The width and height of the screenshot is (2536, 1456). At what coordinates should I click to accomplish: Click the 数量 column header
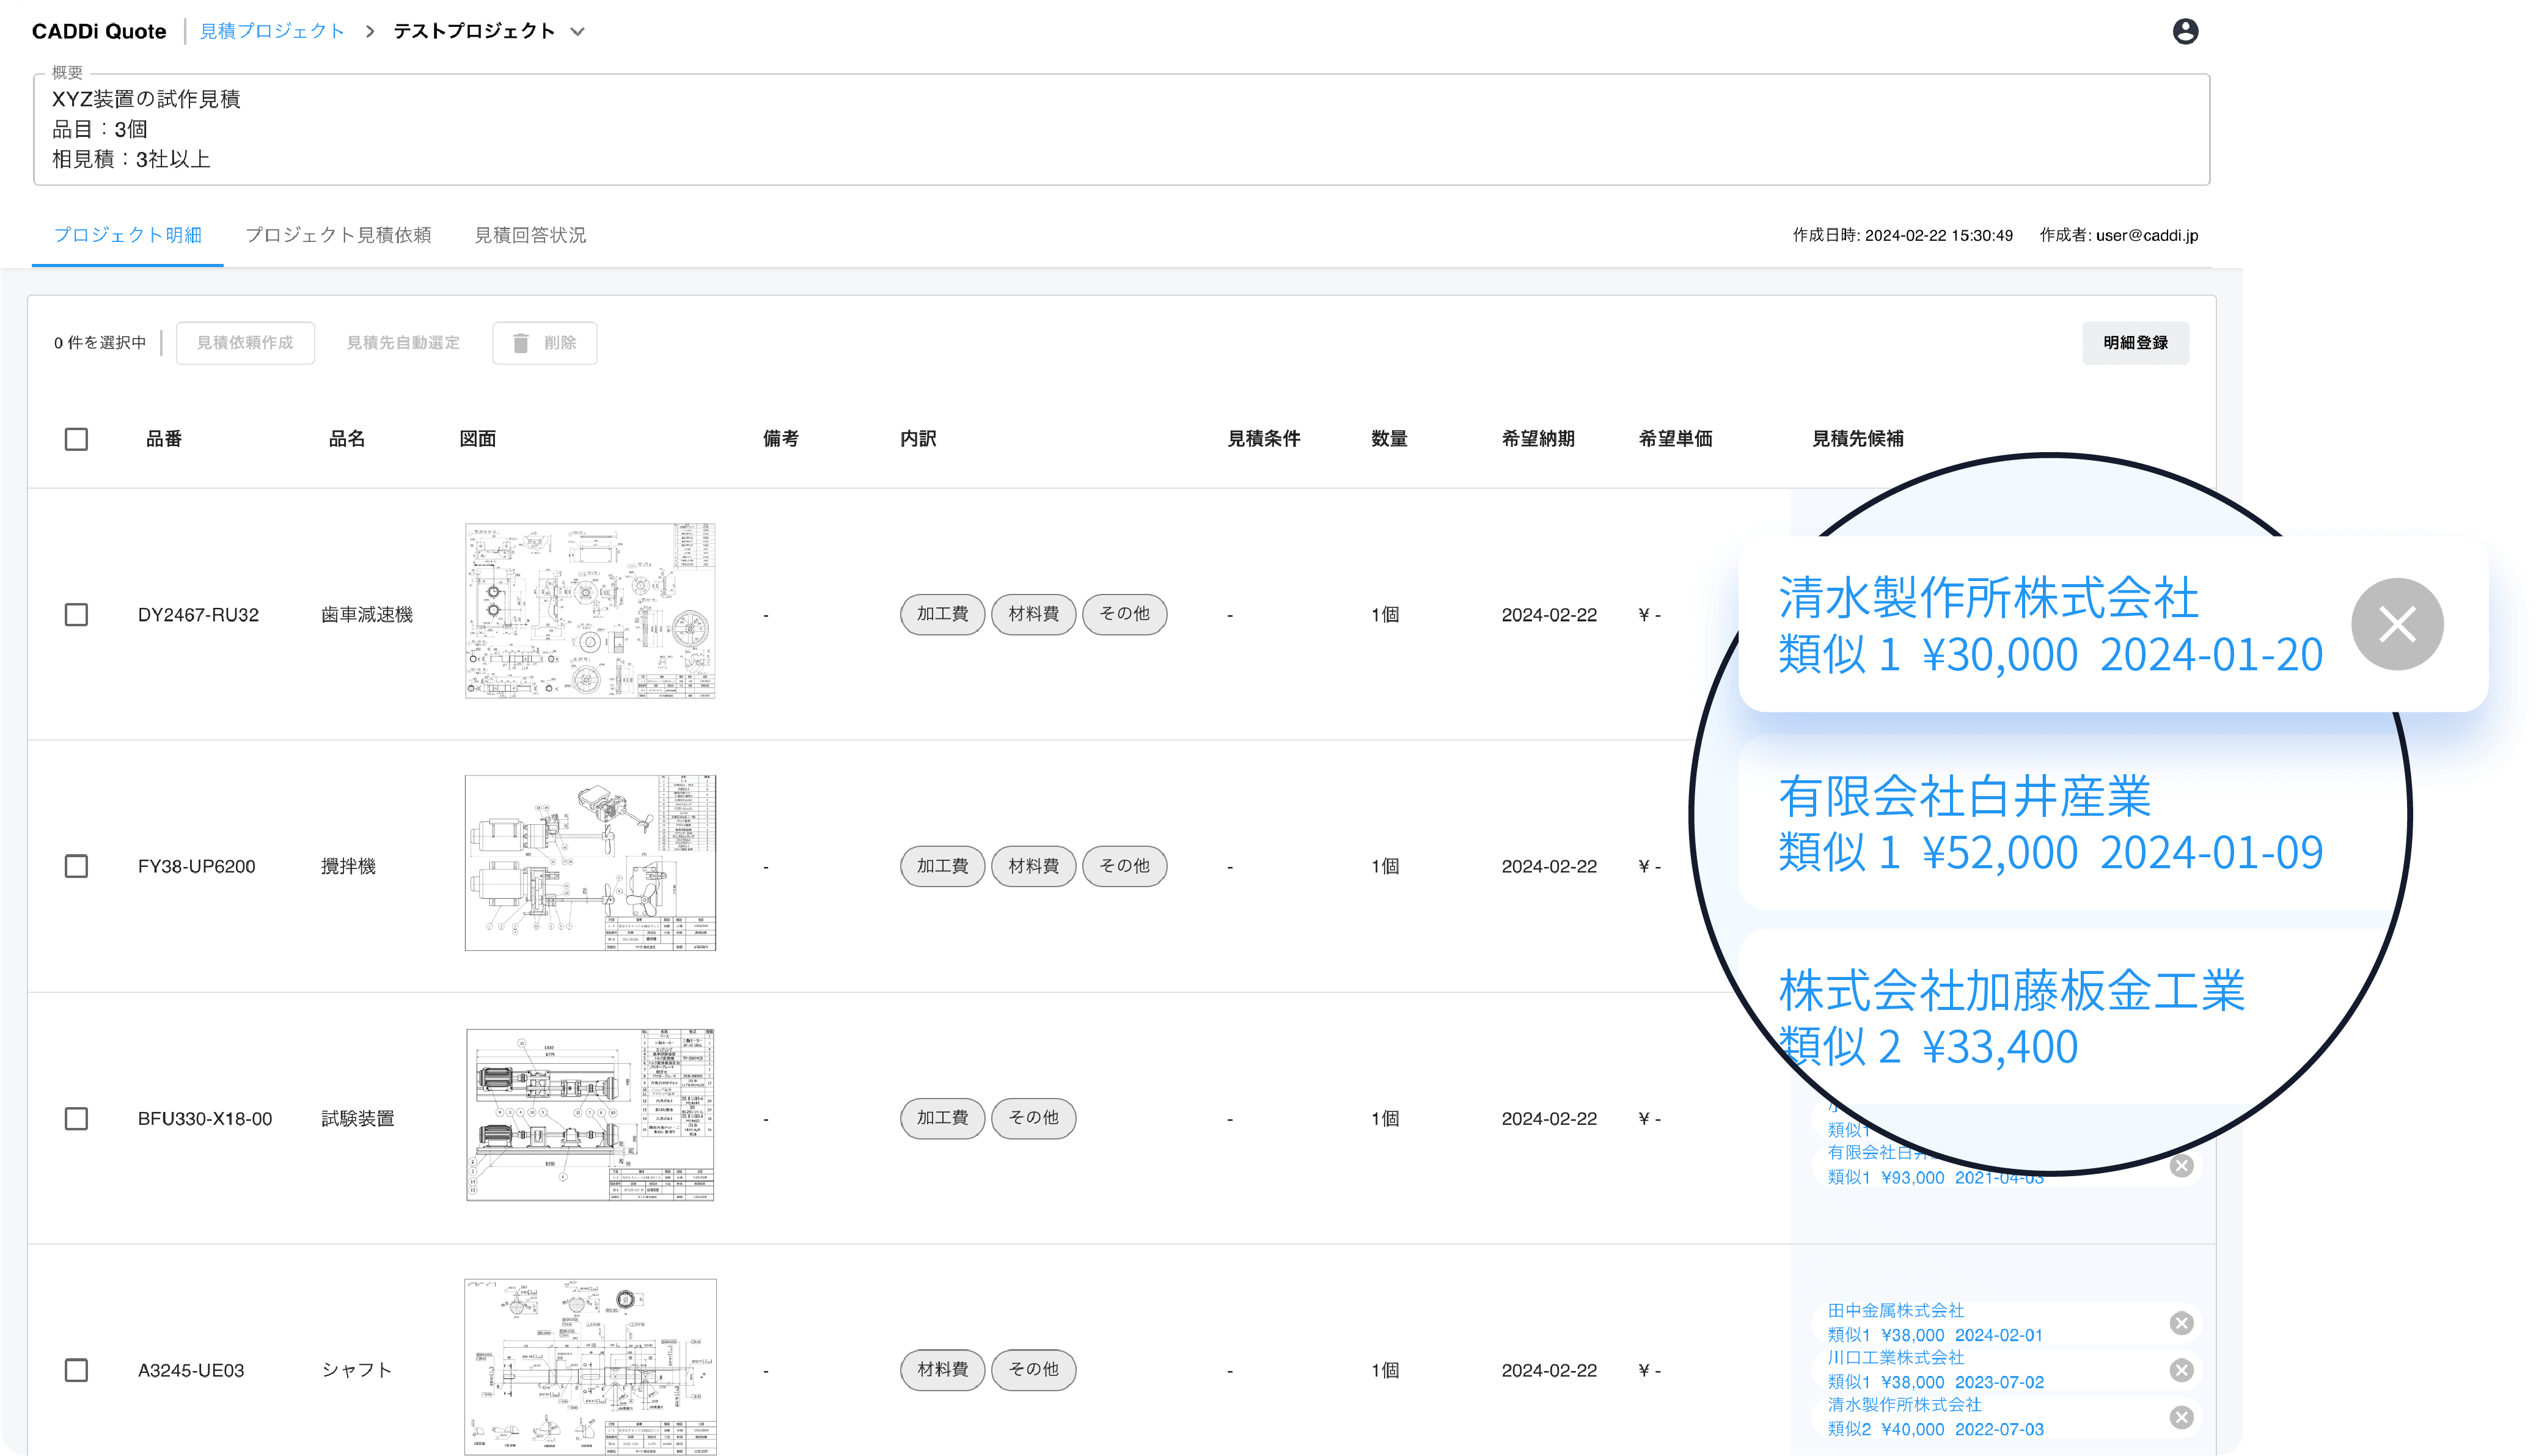coord(1389,439)
